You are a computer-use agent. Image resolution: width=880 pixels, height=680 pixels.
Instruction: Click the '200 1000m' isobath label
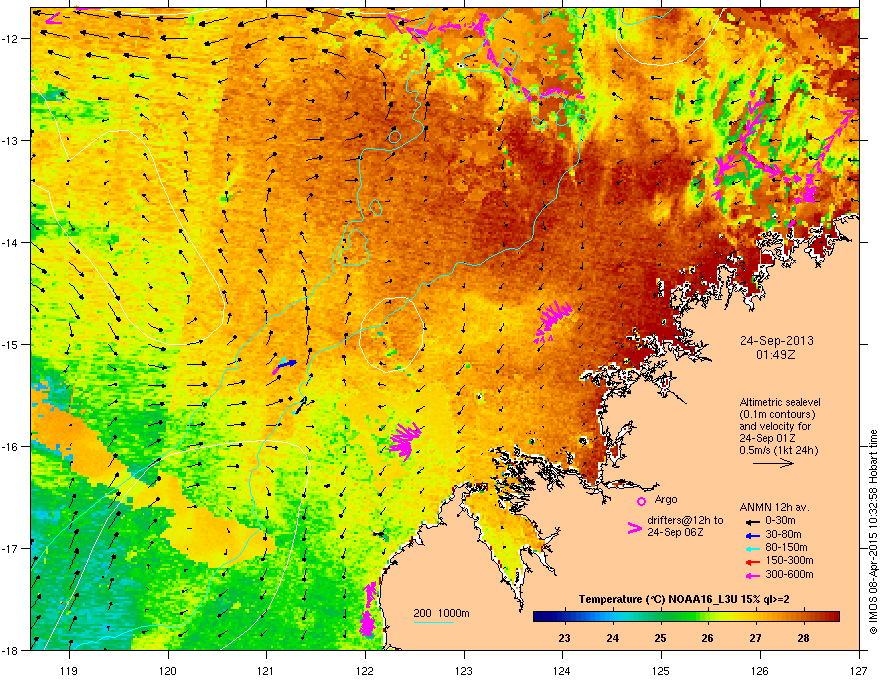tap(442, 613)
